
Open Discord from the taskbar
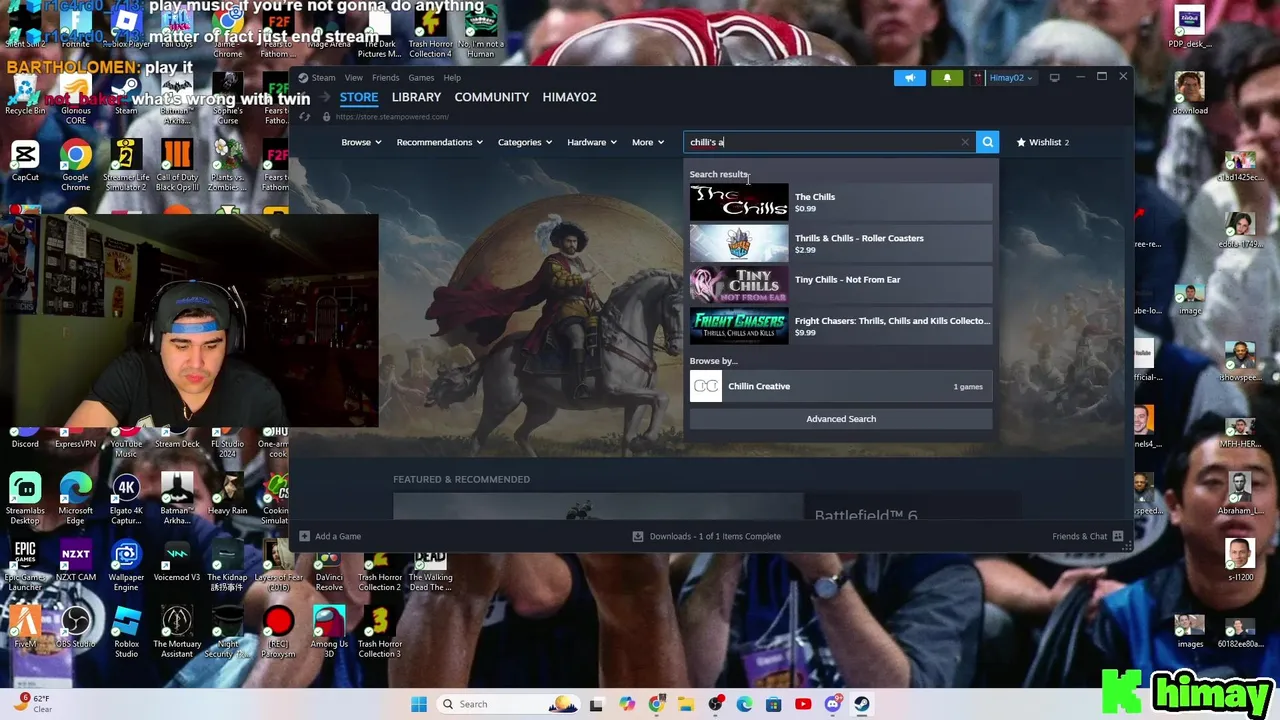pos(832,704)
